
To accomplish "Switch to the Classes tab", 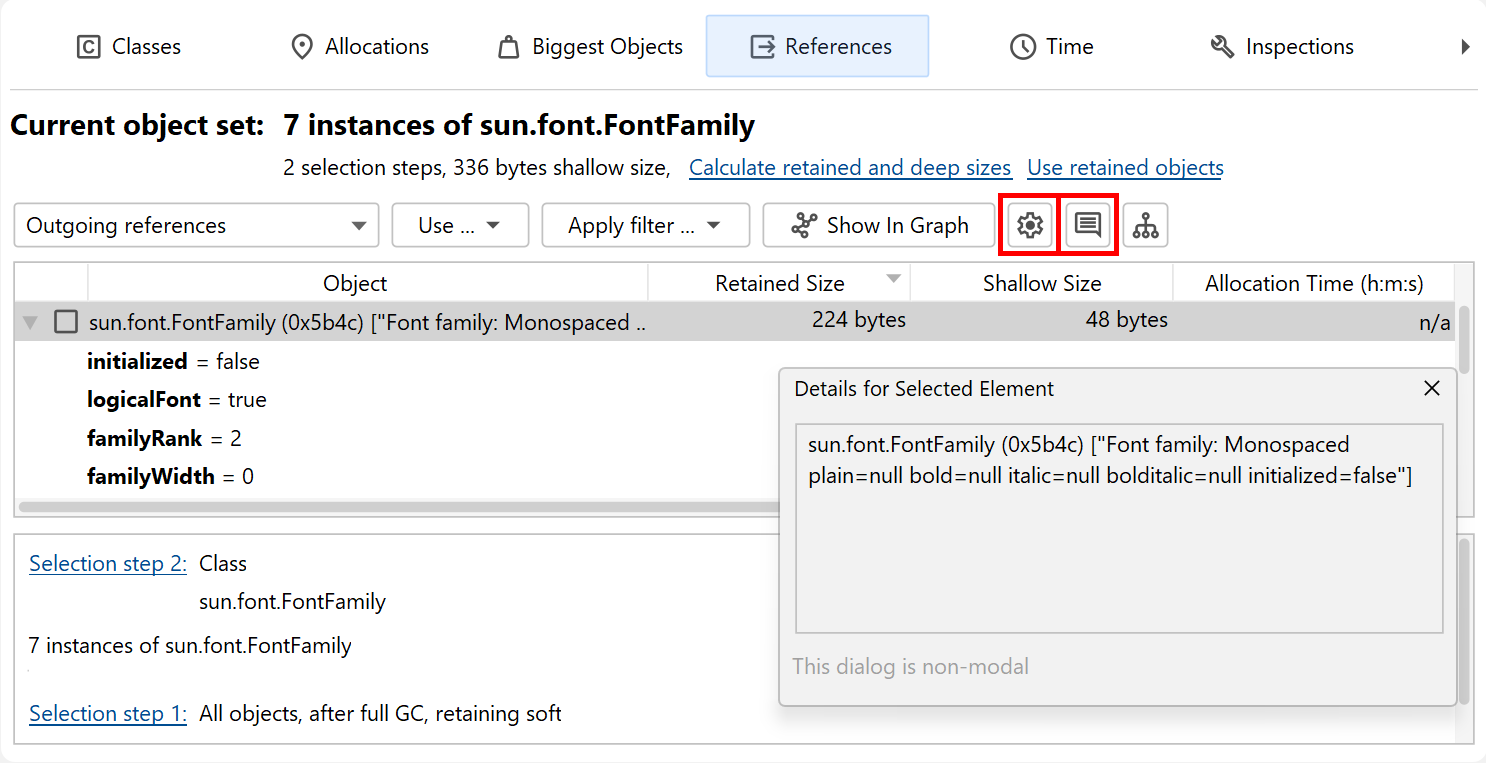I will pyautogui.click(x=129, y=47).
